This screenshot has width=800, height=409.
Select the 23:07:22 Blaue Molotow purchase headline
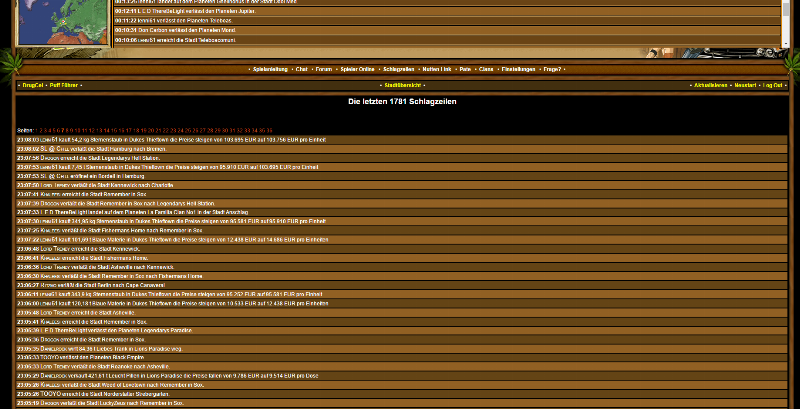(x=402, y=240)
